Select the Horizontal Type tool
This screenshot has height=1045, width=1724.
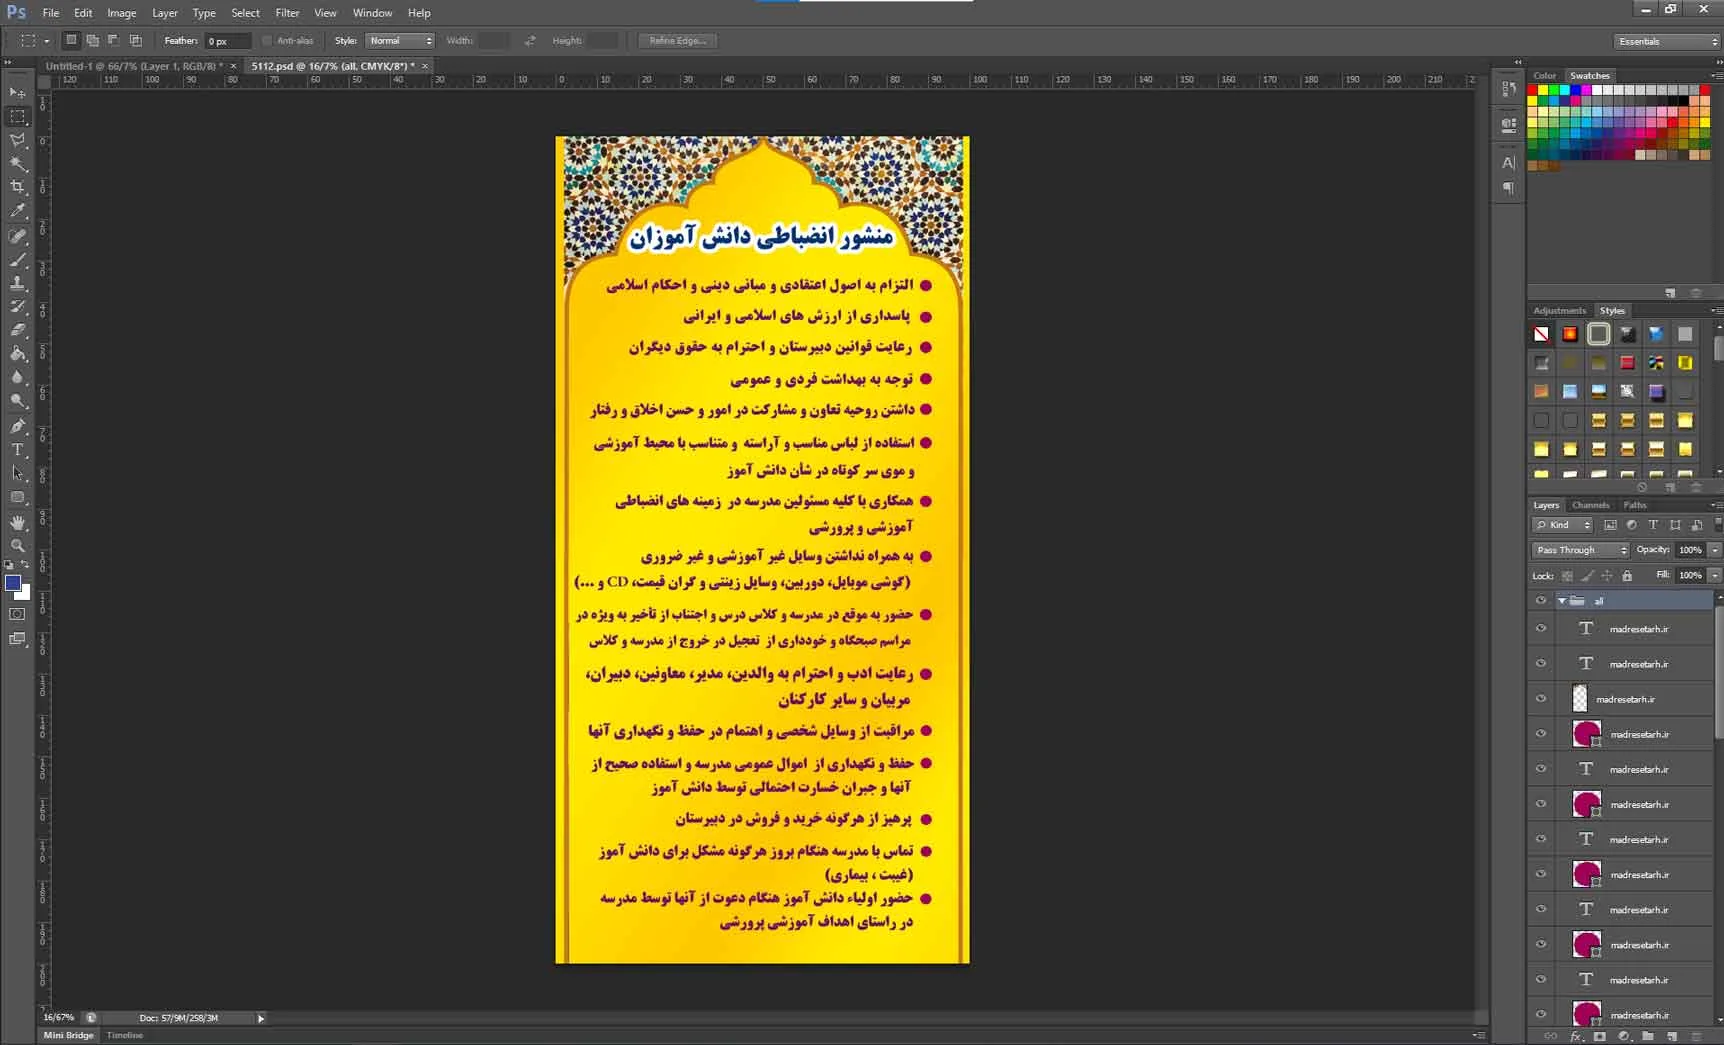18,450
